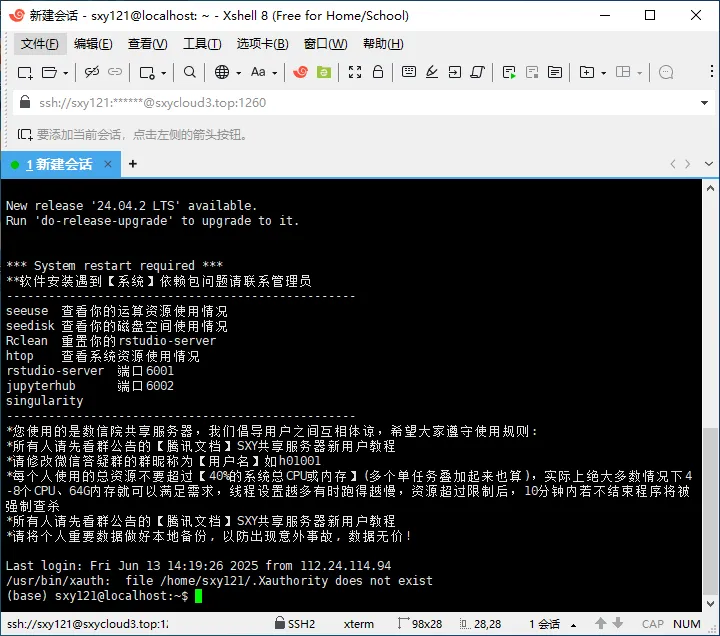The image size is (720, 636).
Task: Click the terminal vertical scrollbar thumb
Action: click(x=710, y=512)
